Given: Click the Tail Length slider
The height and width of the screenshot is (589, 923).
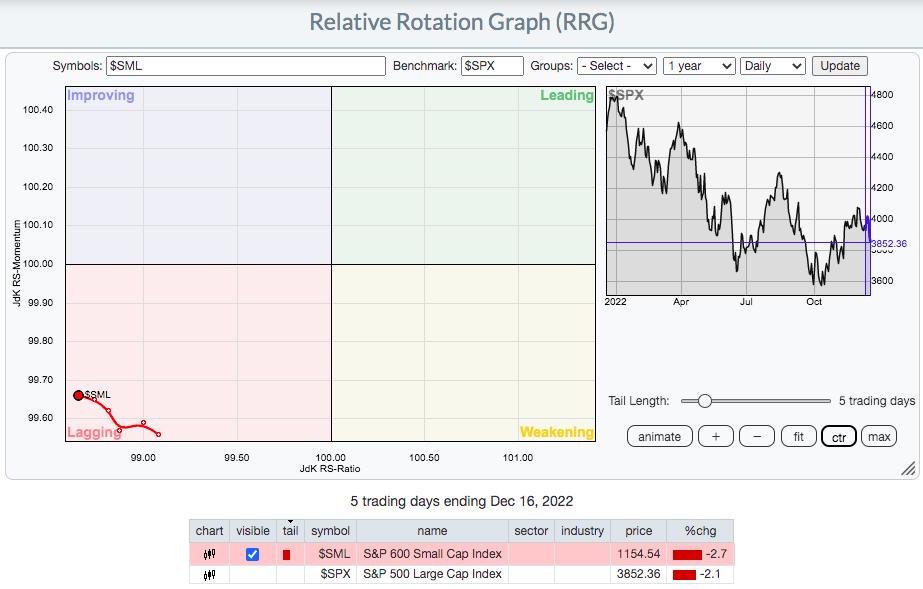Looking at the screenshot, I should tap(755, 401).
